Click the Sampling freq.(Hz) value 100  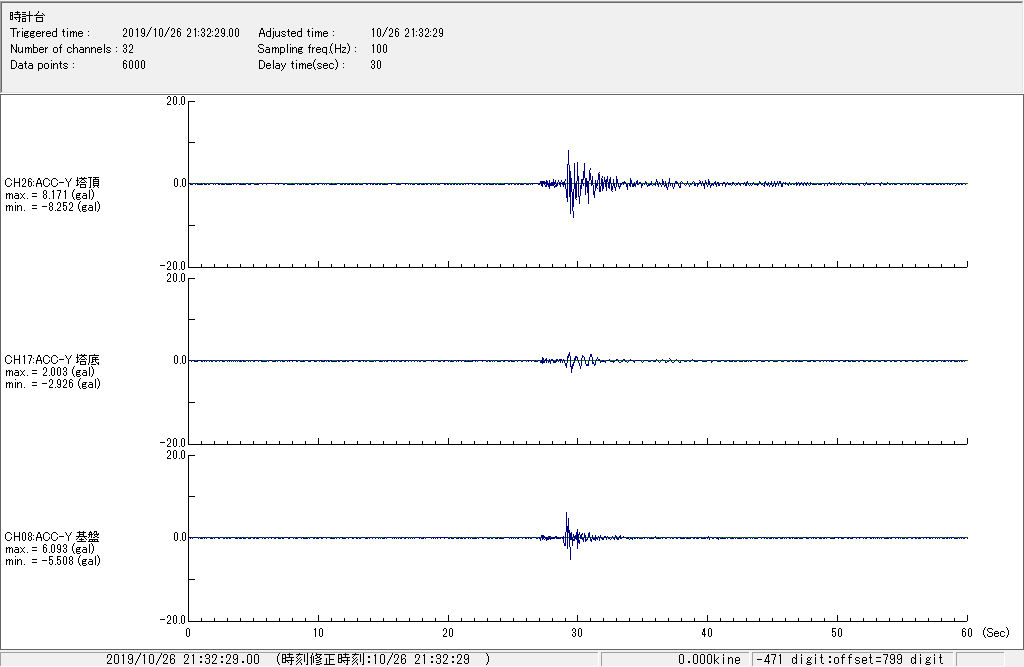(379, 49)
